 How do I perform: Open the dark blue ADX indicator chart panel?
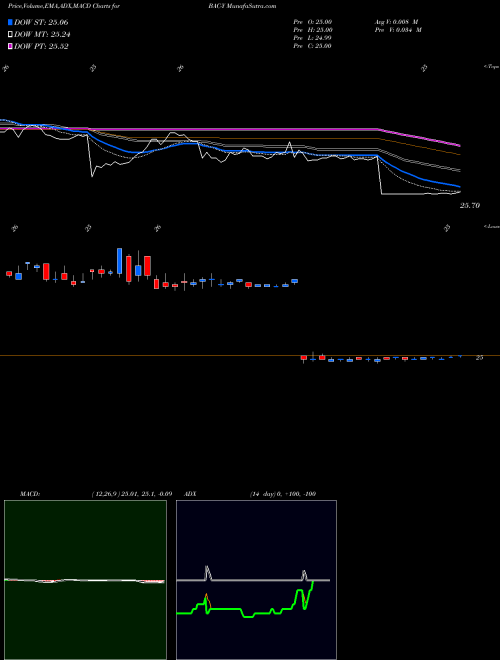256,580
